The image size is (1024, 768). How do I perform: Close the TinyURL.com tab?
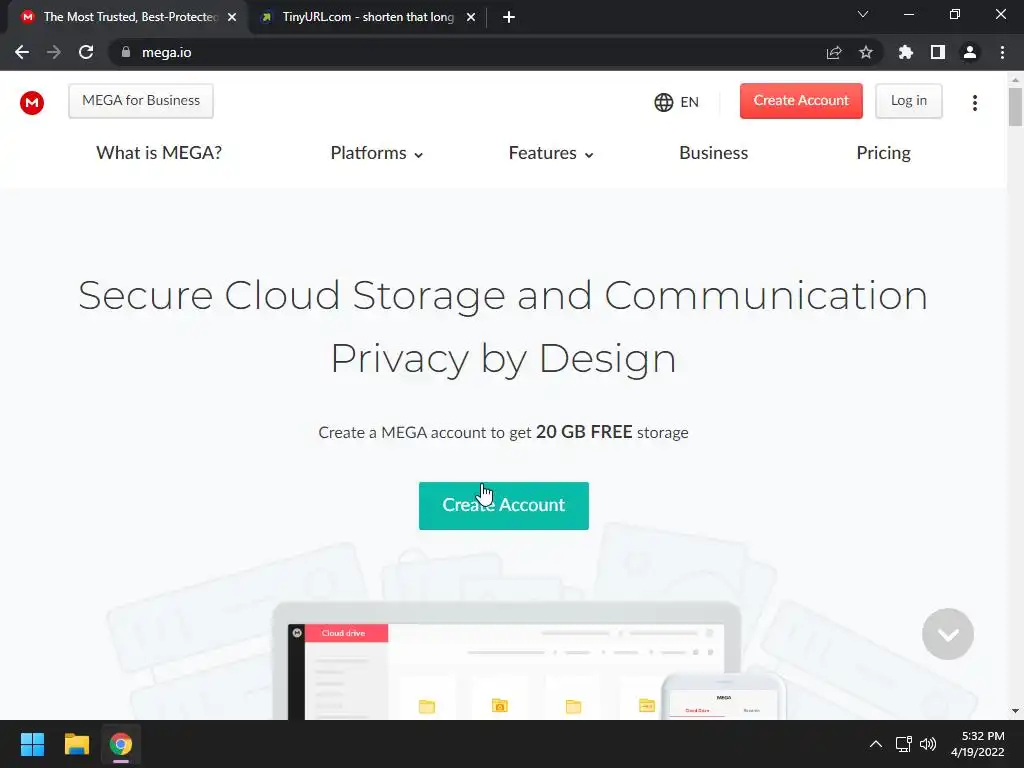(x=471, y=17)
